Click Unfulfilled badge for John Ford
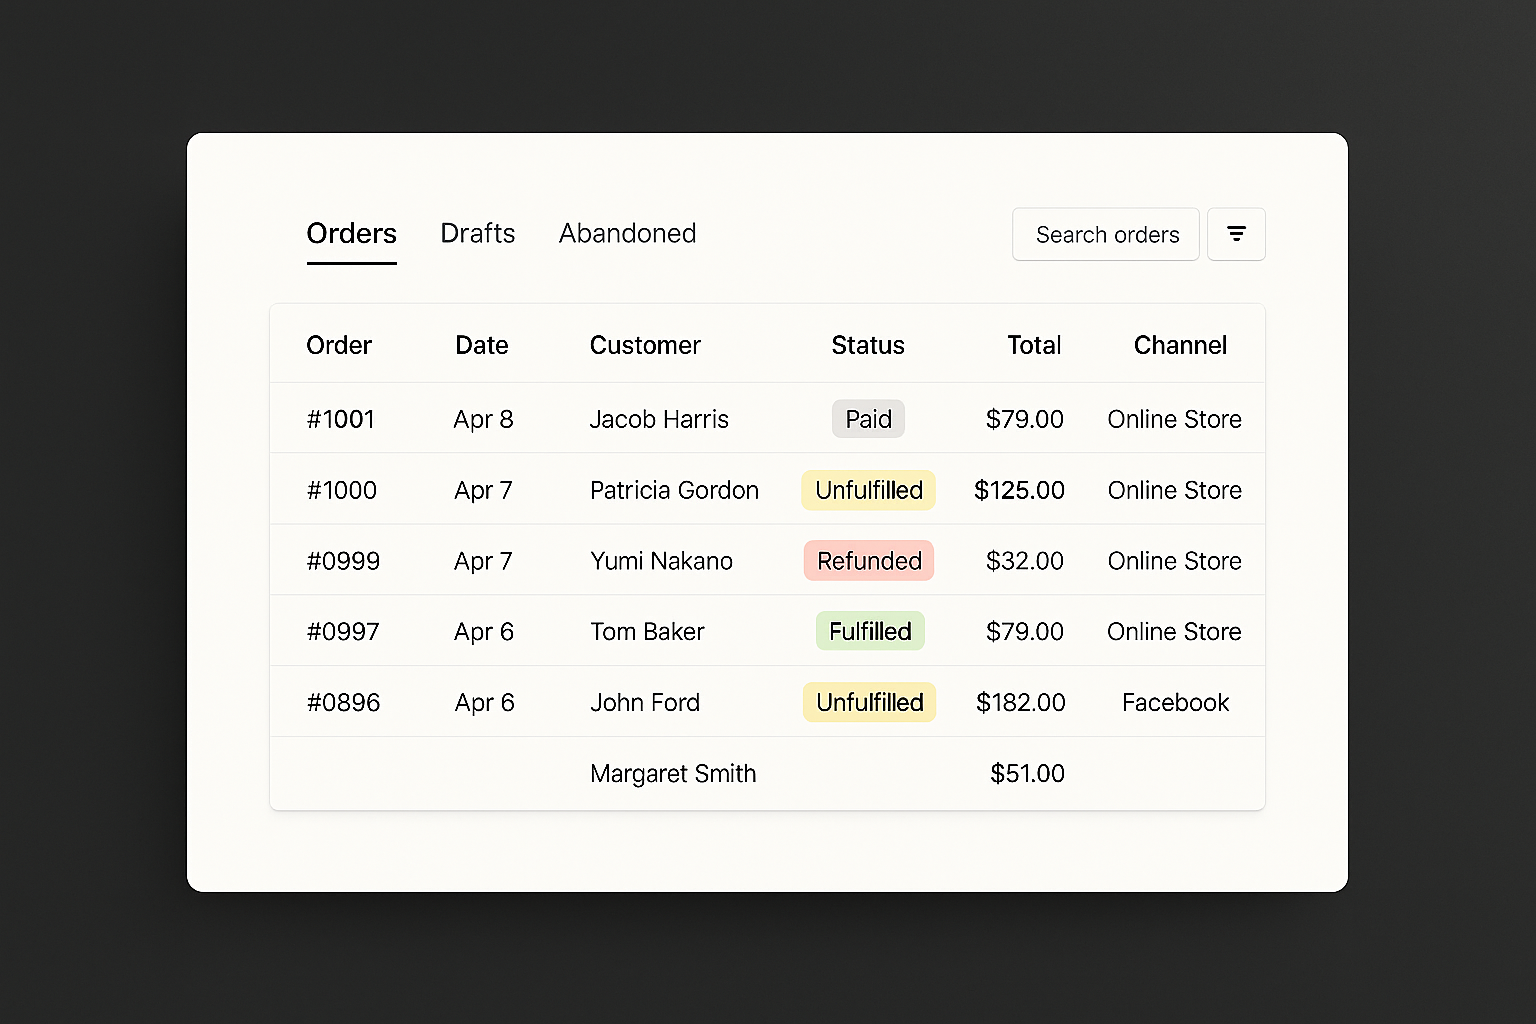Viewport: 1536px width, 1024px height. [869, 703]
